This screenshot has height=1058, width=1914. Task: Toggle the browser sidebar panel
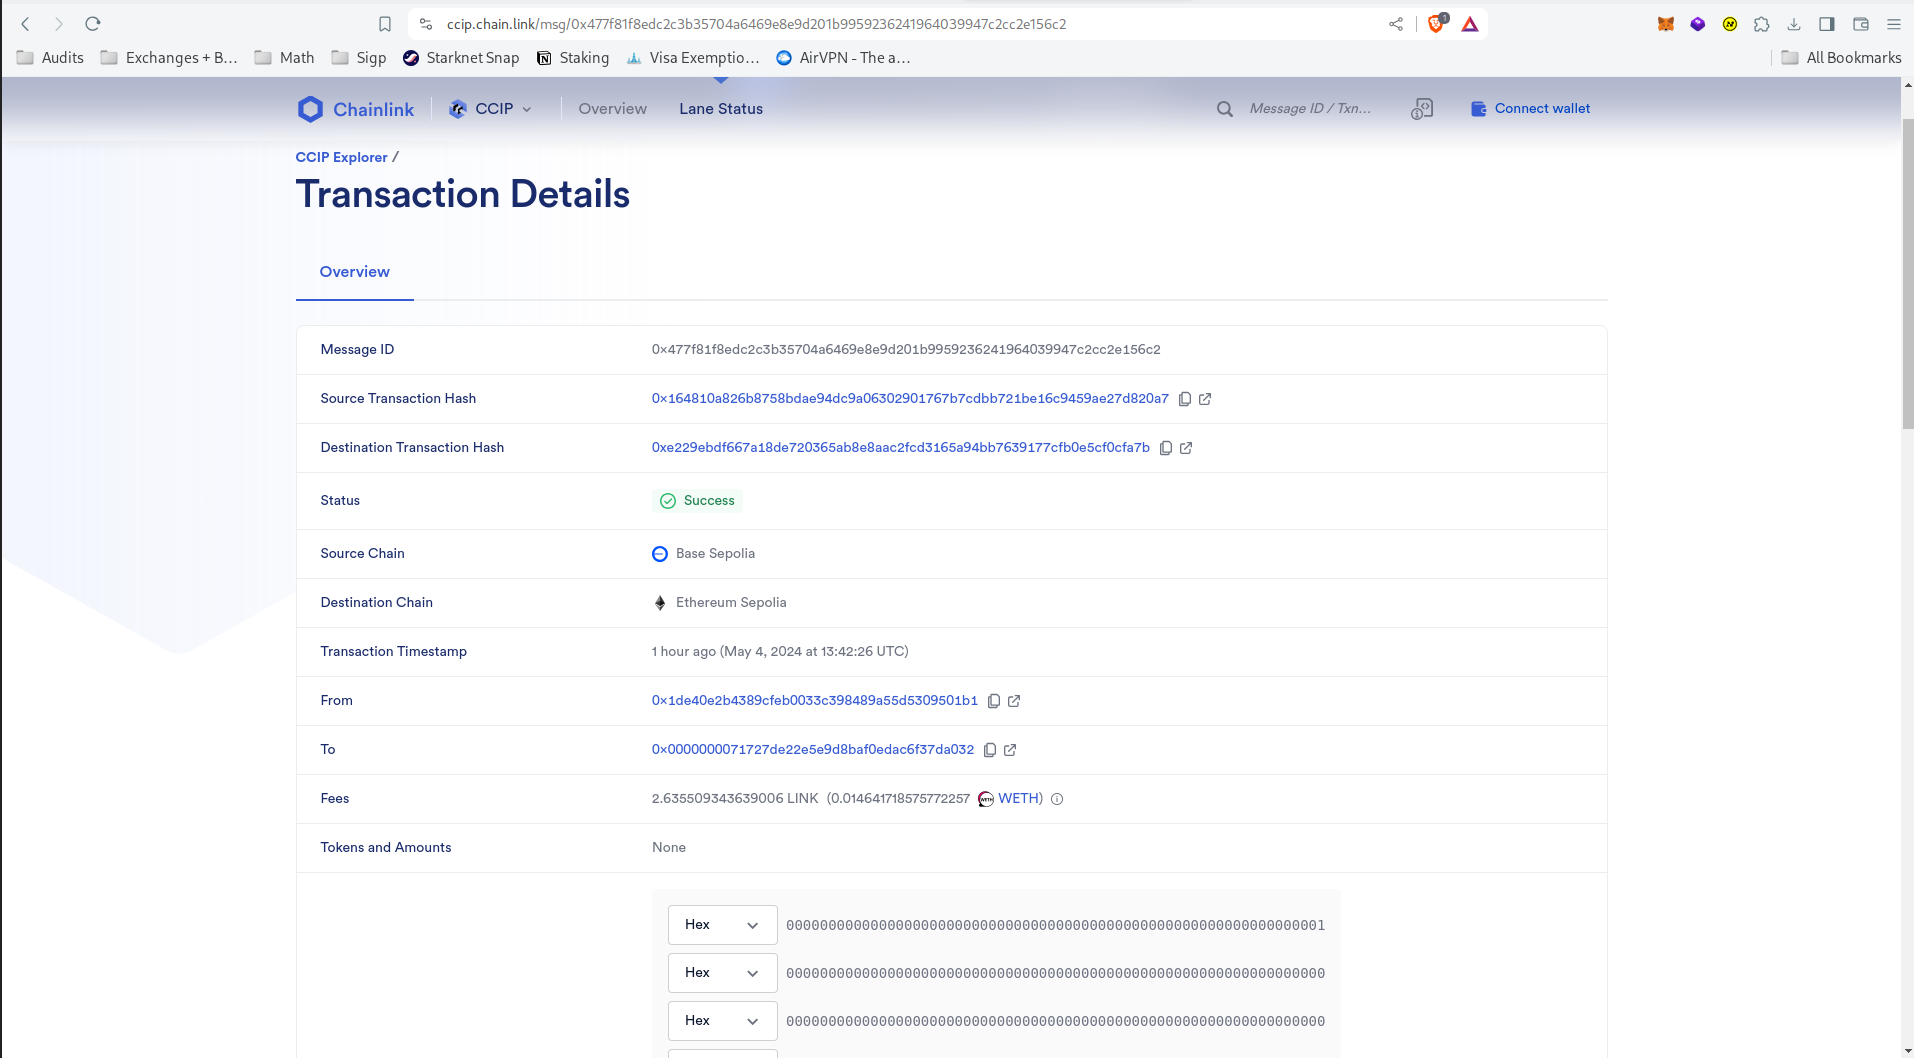pos(1827,24)
